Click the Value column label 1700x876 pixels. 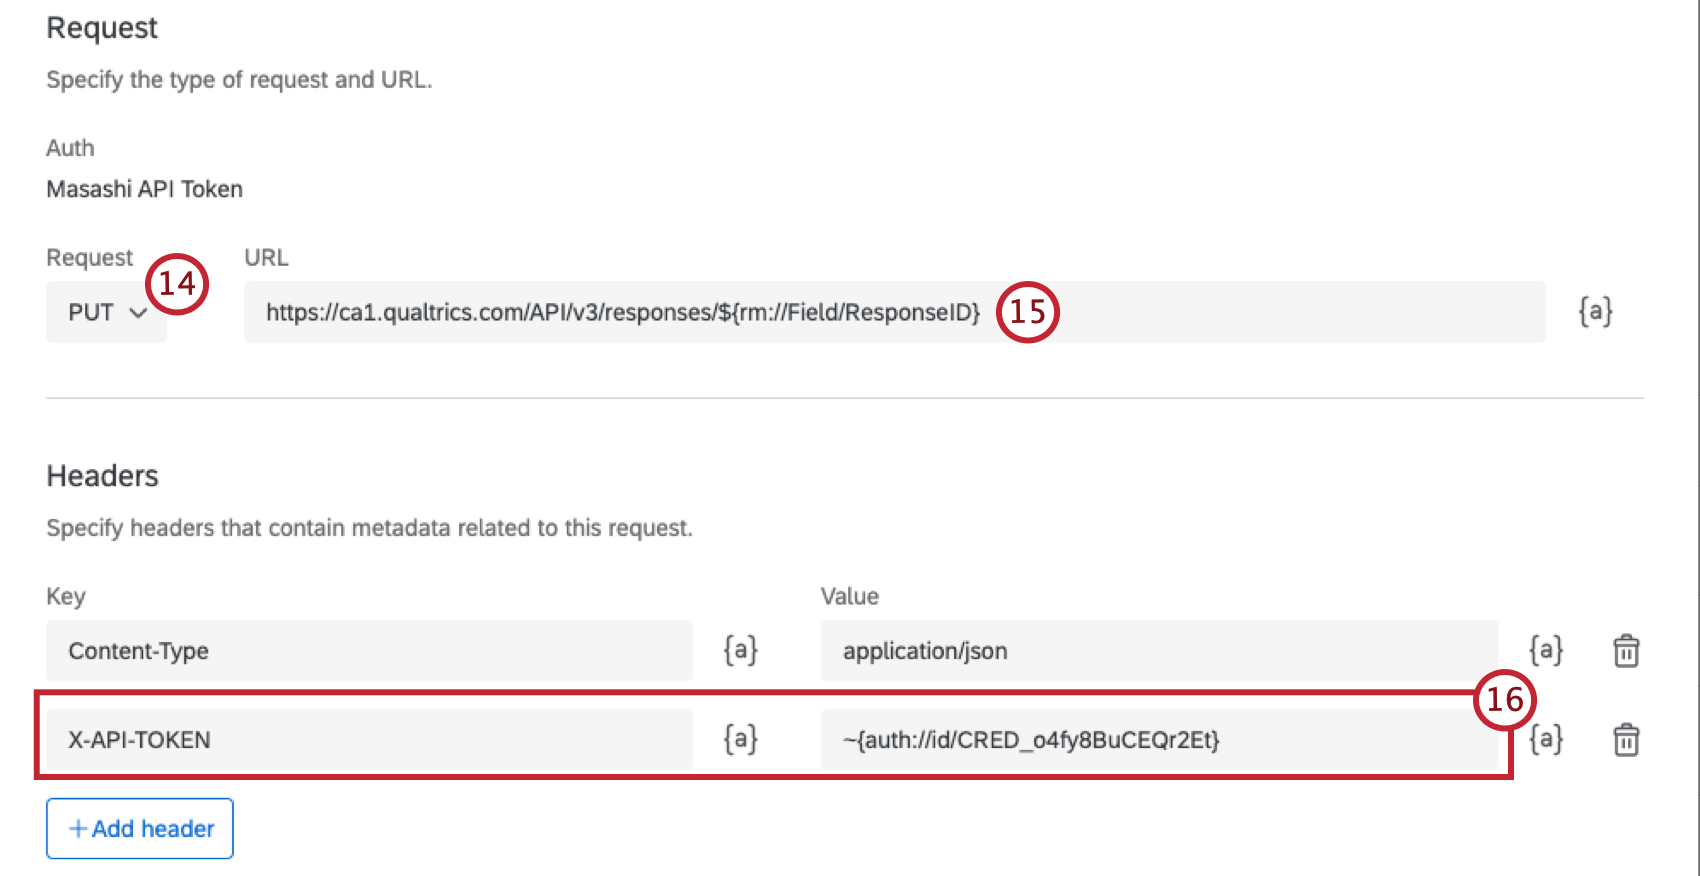[x=848, y=597]
